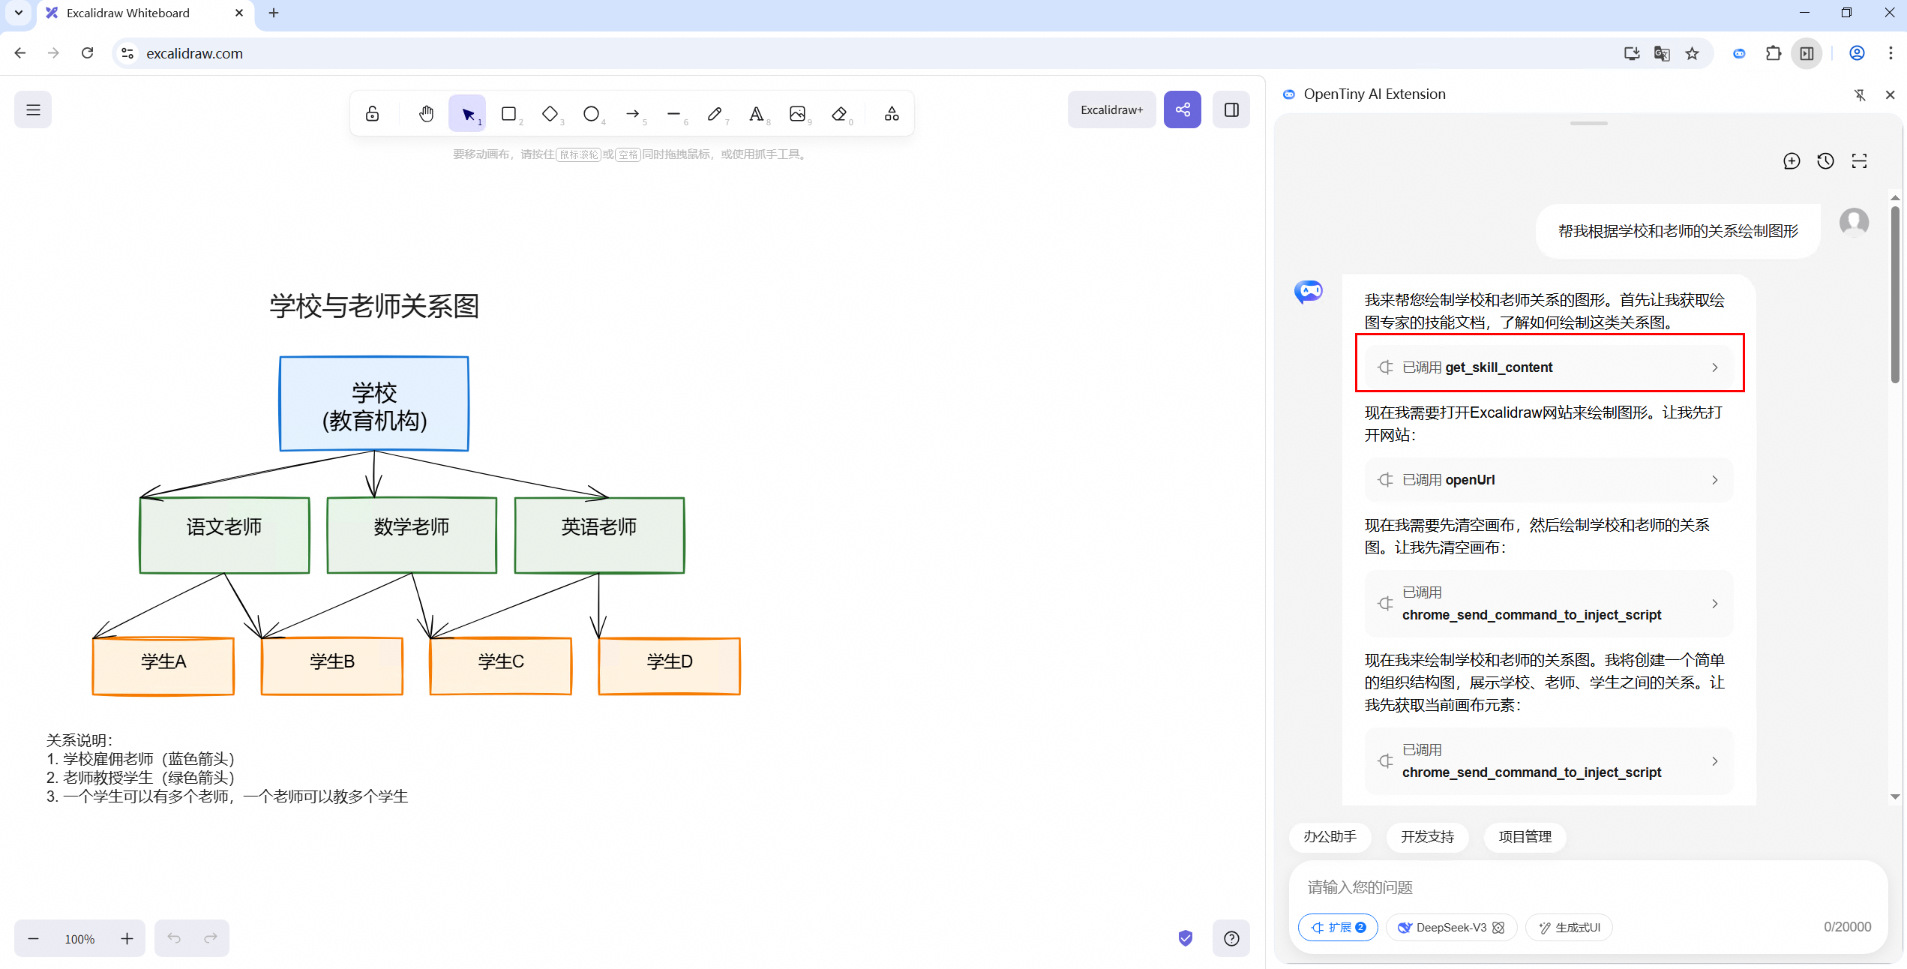Select the 学校 (教育机构) box on canvas

click(374, 404)
